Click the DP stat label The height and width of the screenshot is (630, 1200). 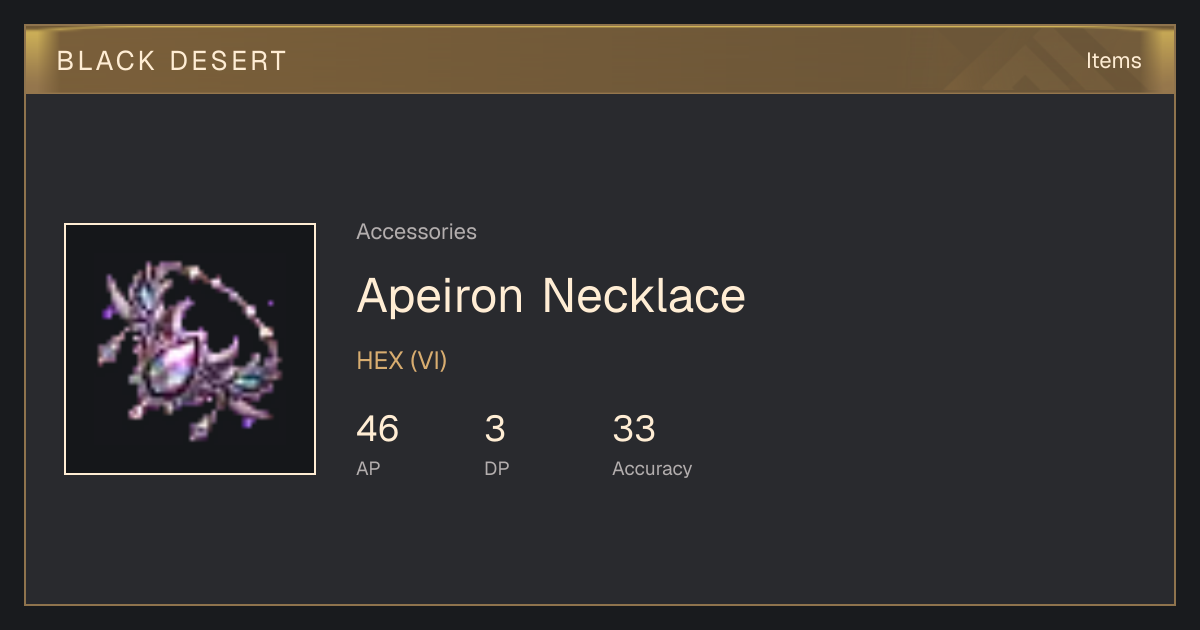point(496,468)
